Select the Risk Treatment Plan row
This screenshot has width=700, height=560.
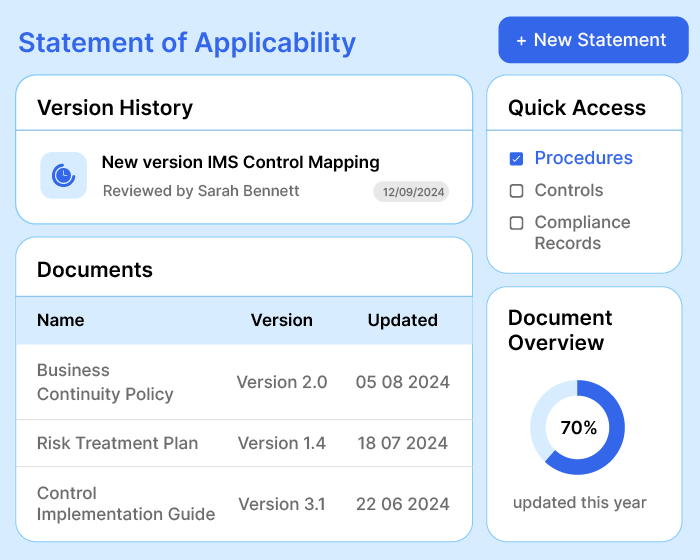tap(117, 443)
